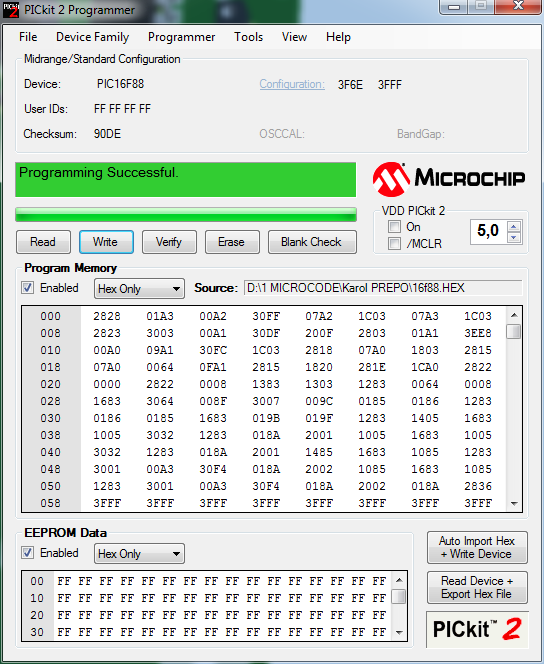Click configuration word 3FFF beside 3F6E
The width and height of the screenshot is (544, 664).
(389, 85)
